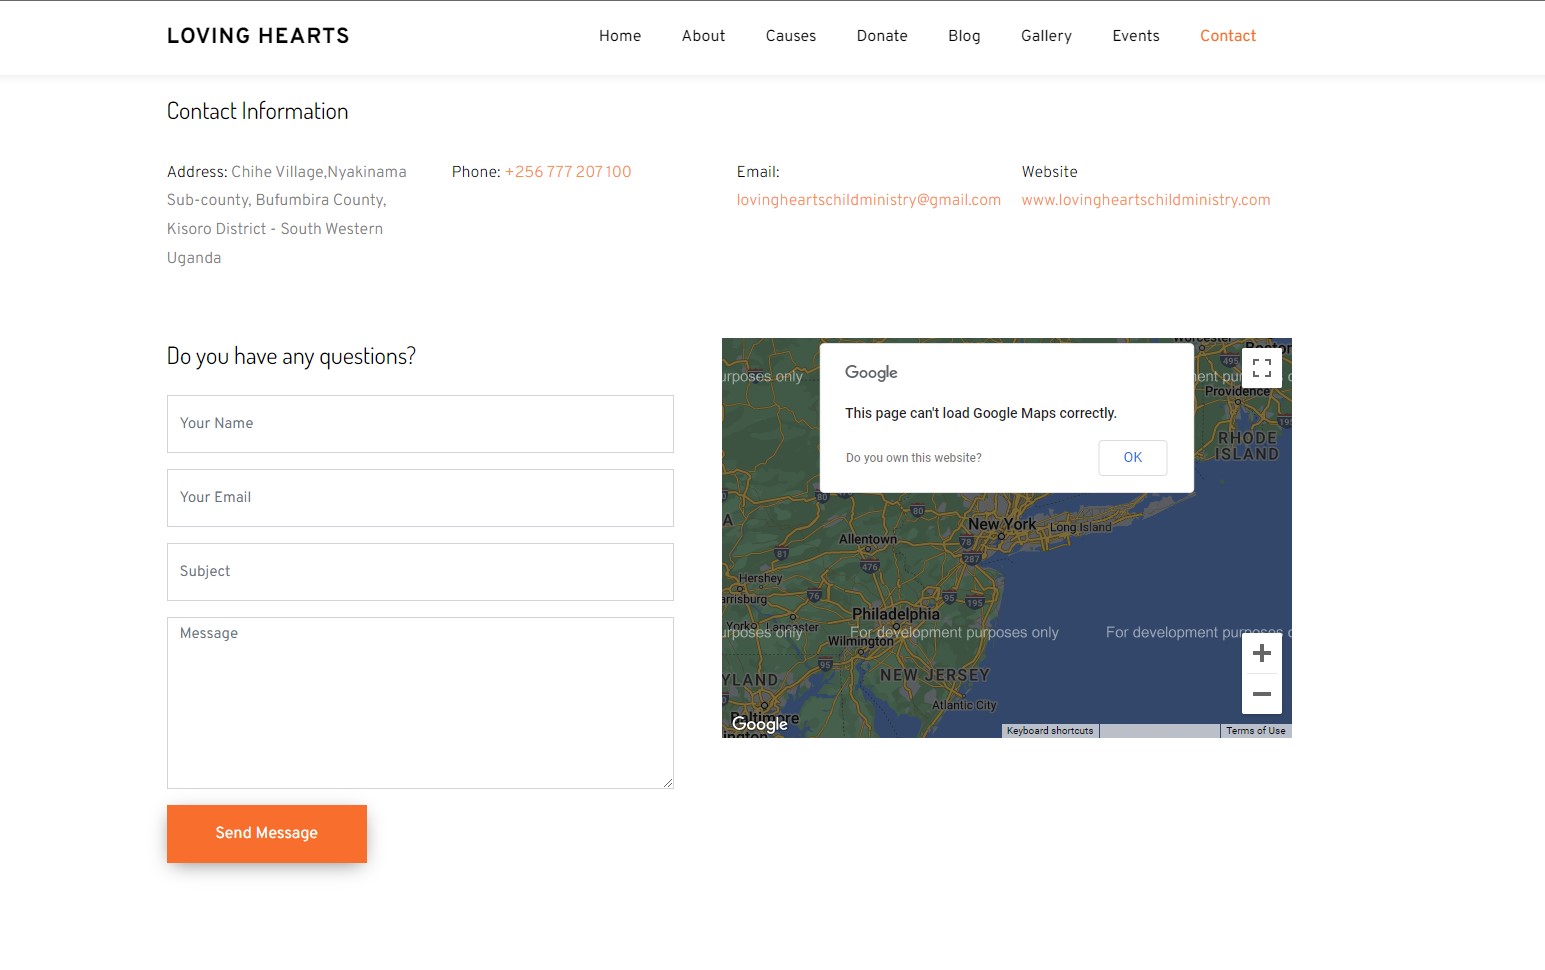Visit the Gallery page
This screenshot has height=970, width=1545.
tap(1046, 36)
